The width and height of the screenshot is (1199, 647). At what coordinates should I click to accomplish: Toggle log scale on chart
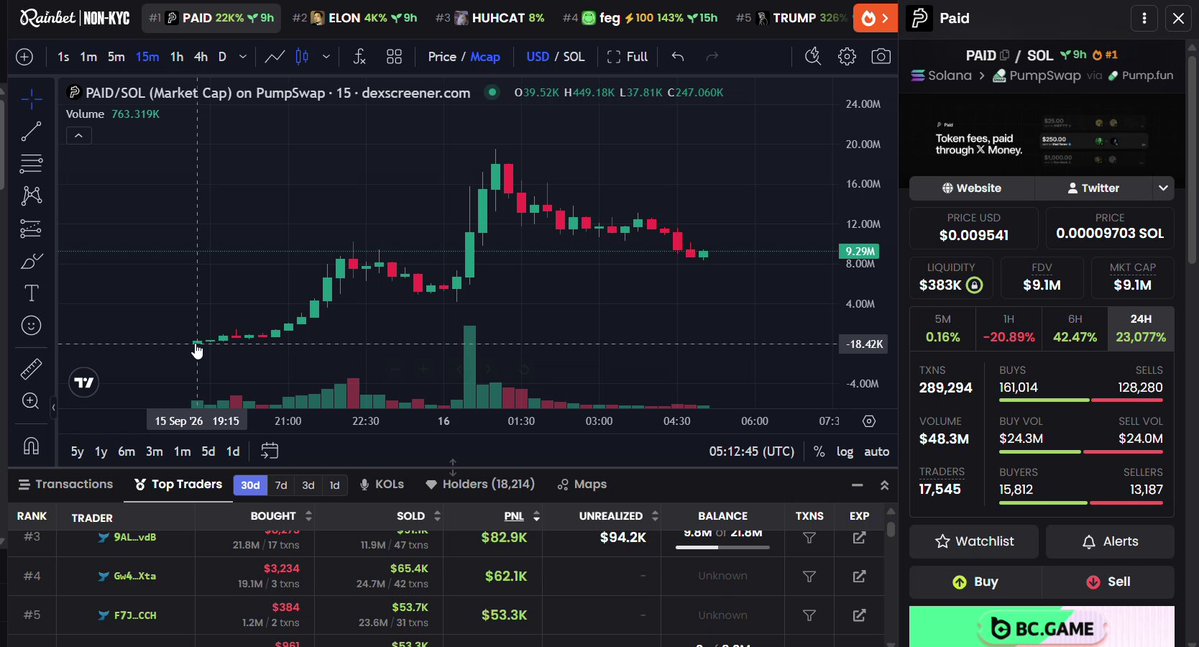pyautogui.click(x=845, y=451)
